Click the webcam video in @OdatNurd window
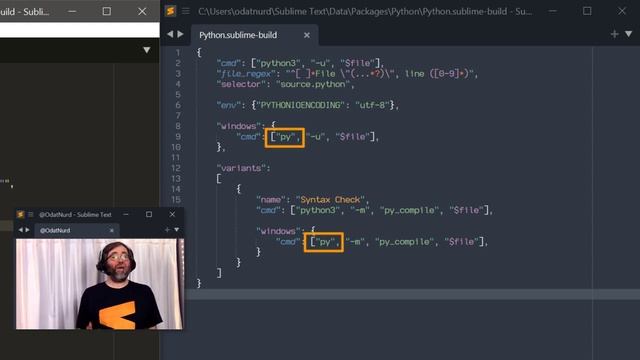The height and width of the screenshot is (360, 640). [99, 284]
